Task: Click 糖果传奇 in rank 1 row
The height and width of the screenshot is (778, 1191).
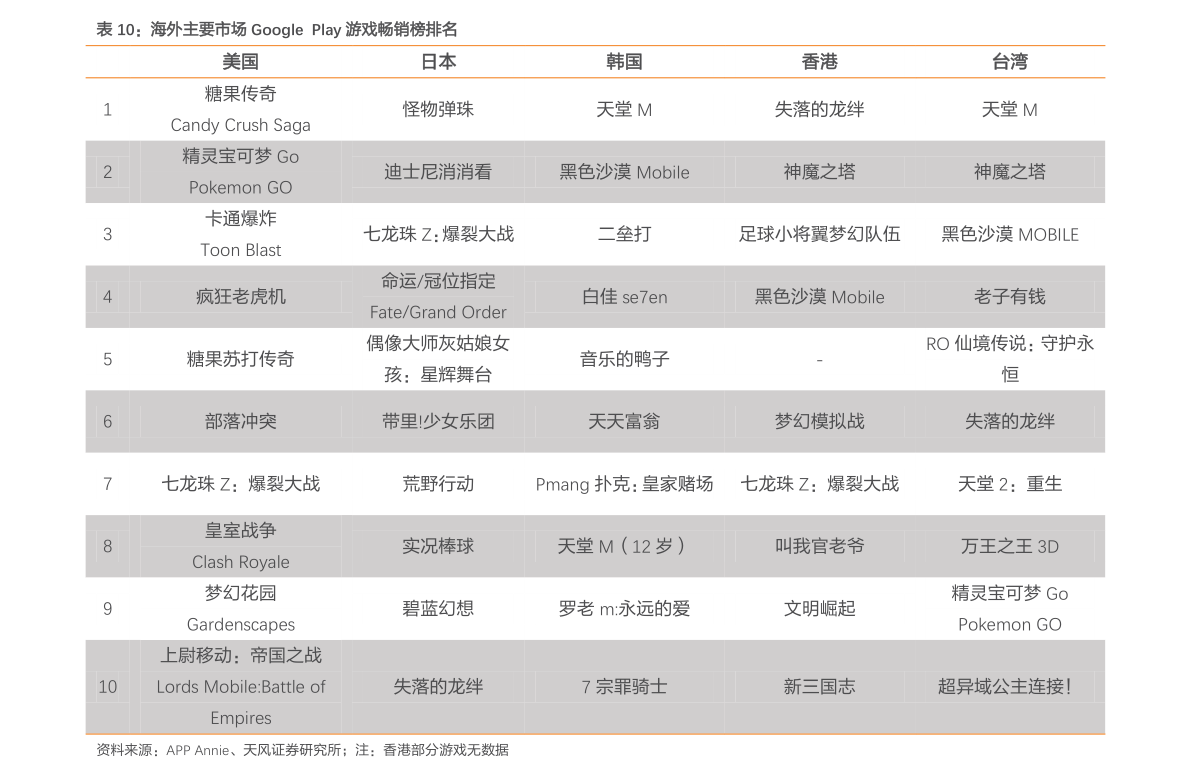Action: point(240,93)
